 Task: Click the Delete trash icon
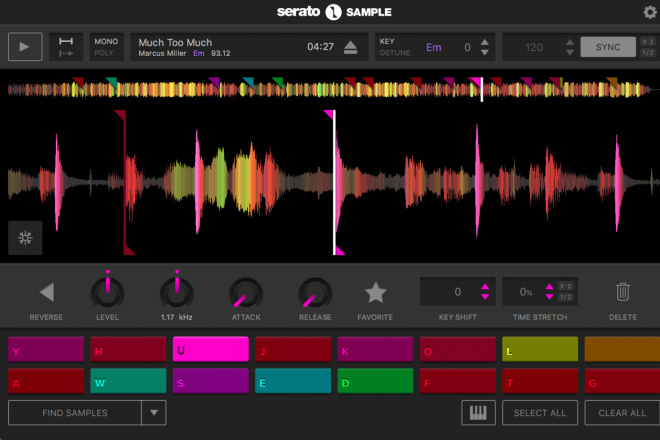(623, 292)
